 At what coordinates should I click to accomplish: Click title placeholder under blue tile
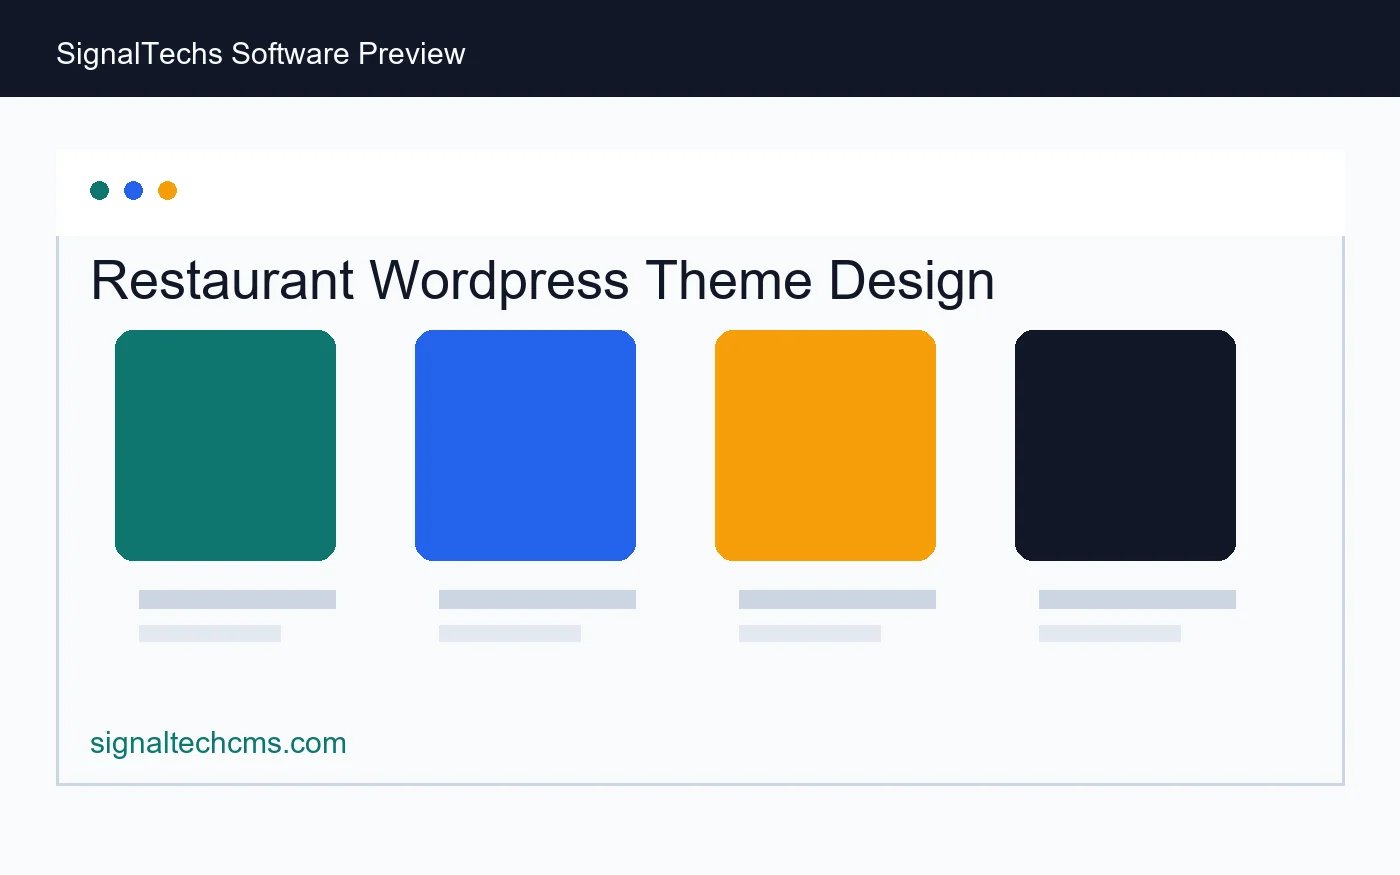point(537,599)
